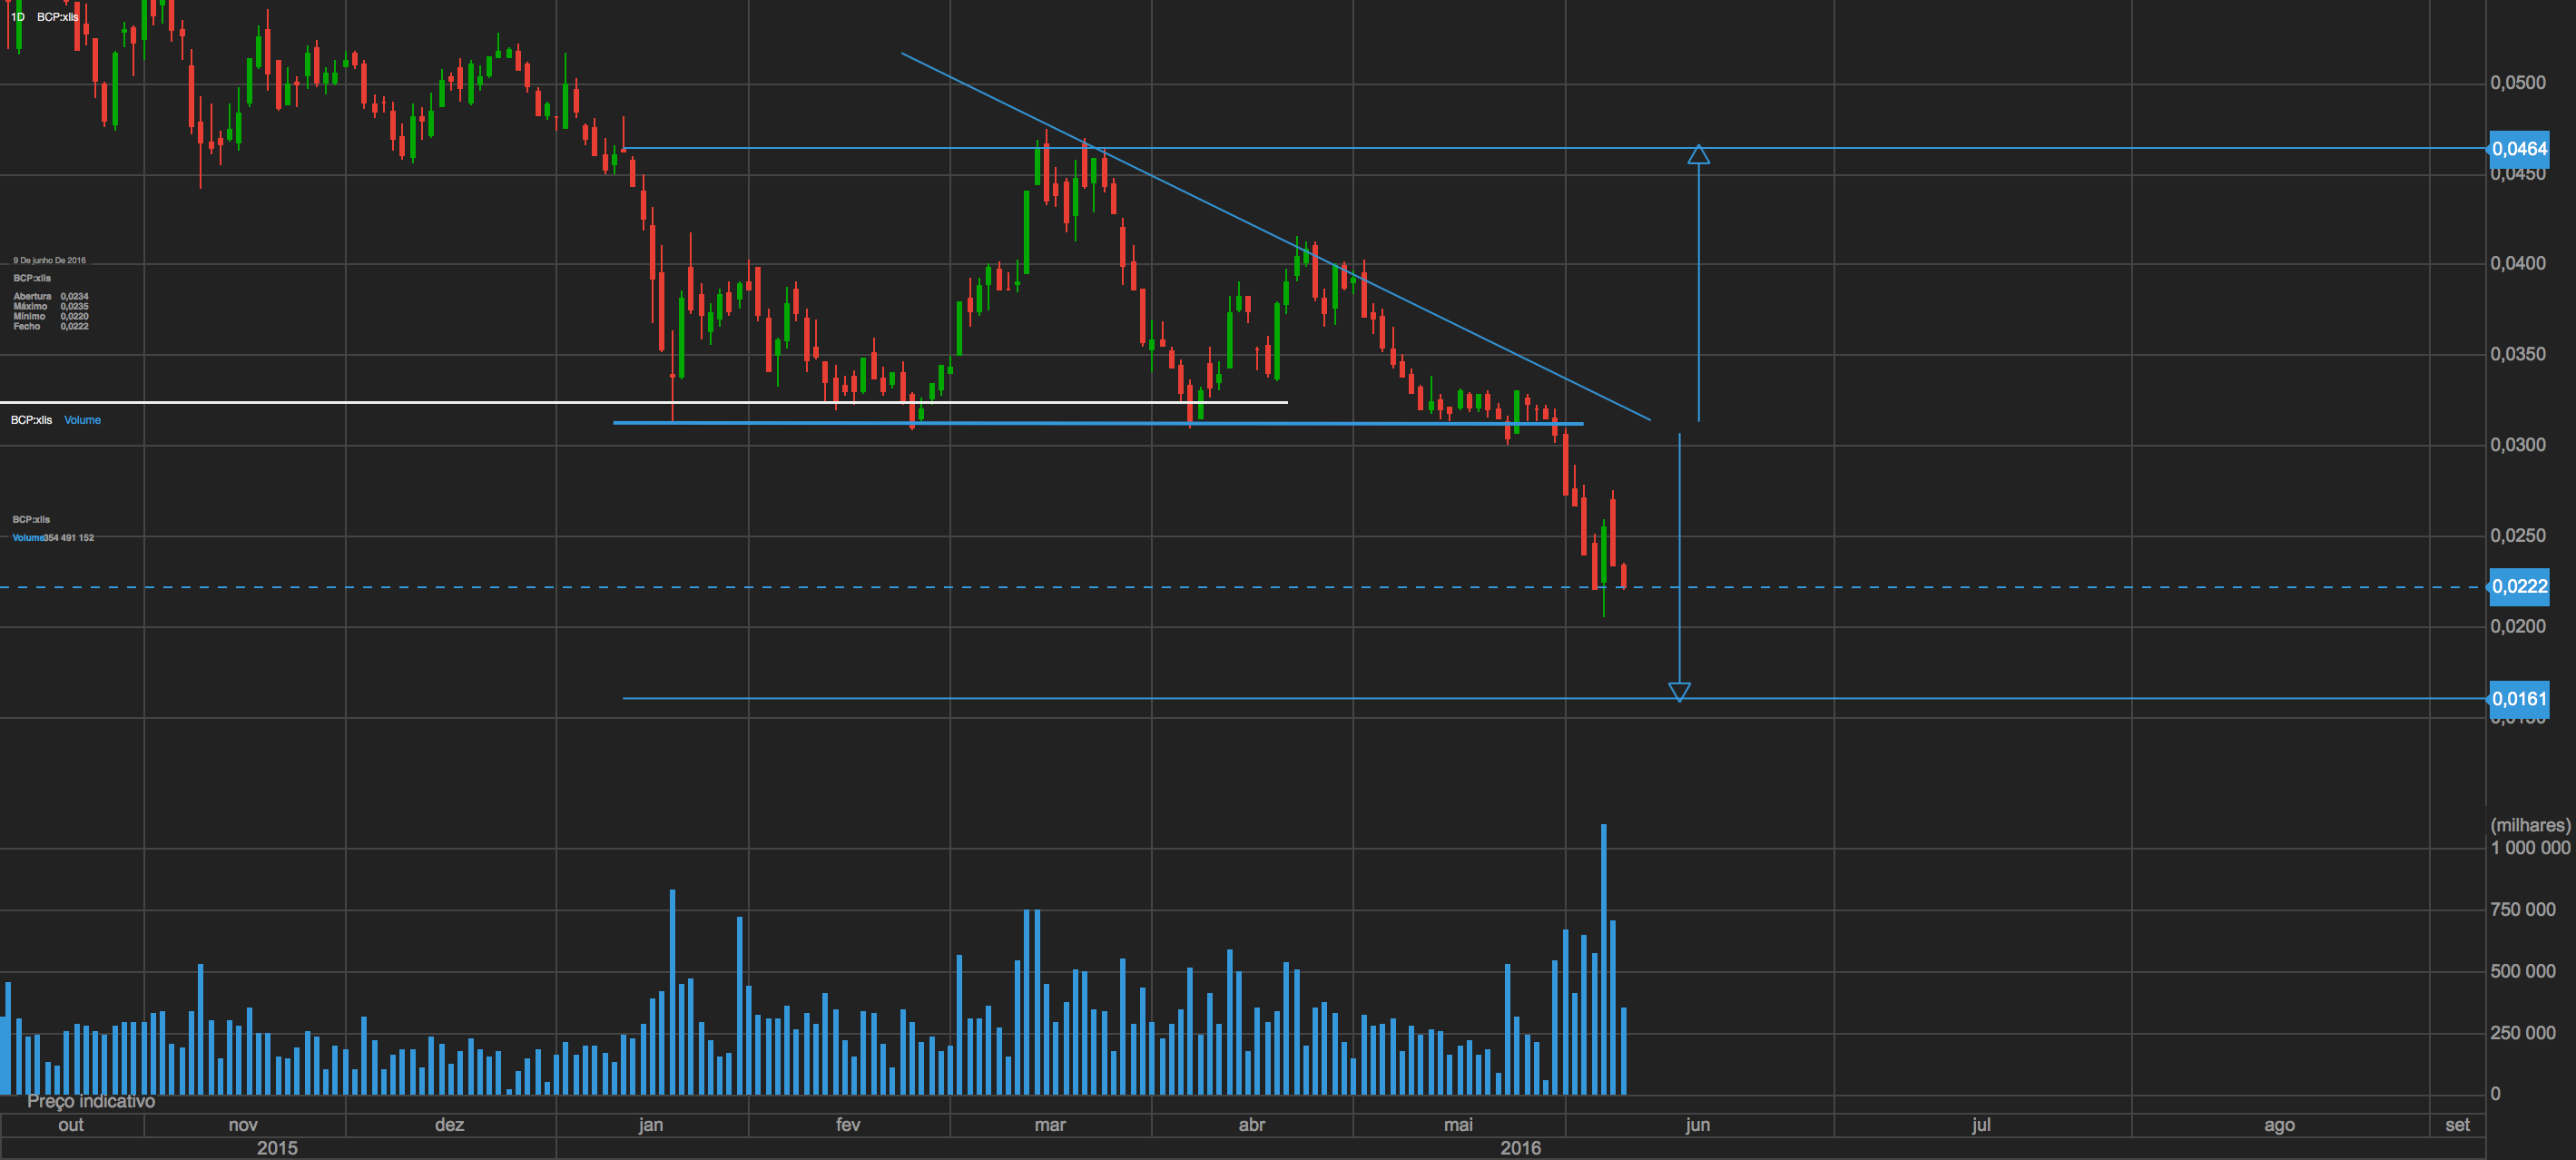Click the 1D interval label

[17, 17]
